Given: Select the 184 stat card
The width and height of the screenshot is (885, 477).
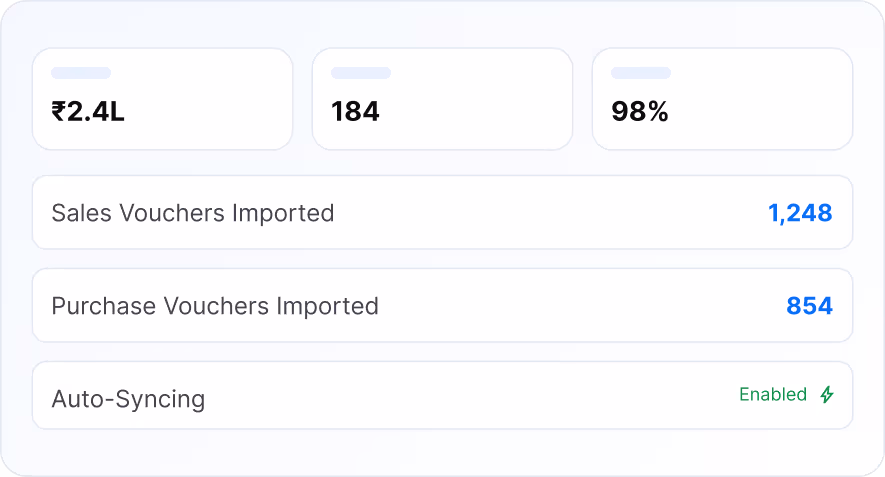Looking at the screenshot, I should pyautogui.click(x=442, y=99).
